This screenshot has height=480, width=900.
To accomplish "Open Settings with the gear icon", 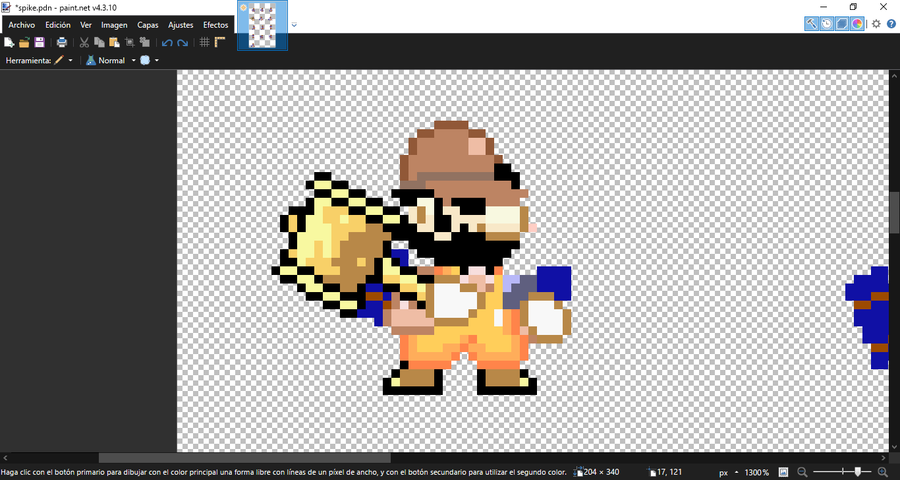I will tap(876, 24).
